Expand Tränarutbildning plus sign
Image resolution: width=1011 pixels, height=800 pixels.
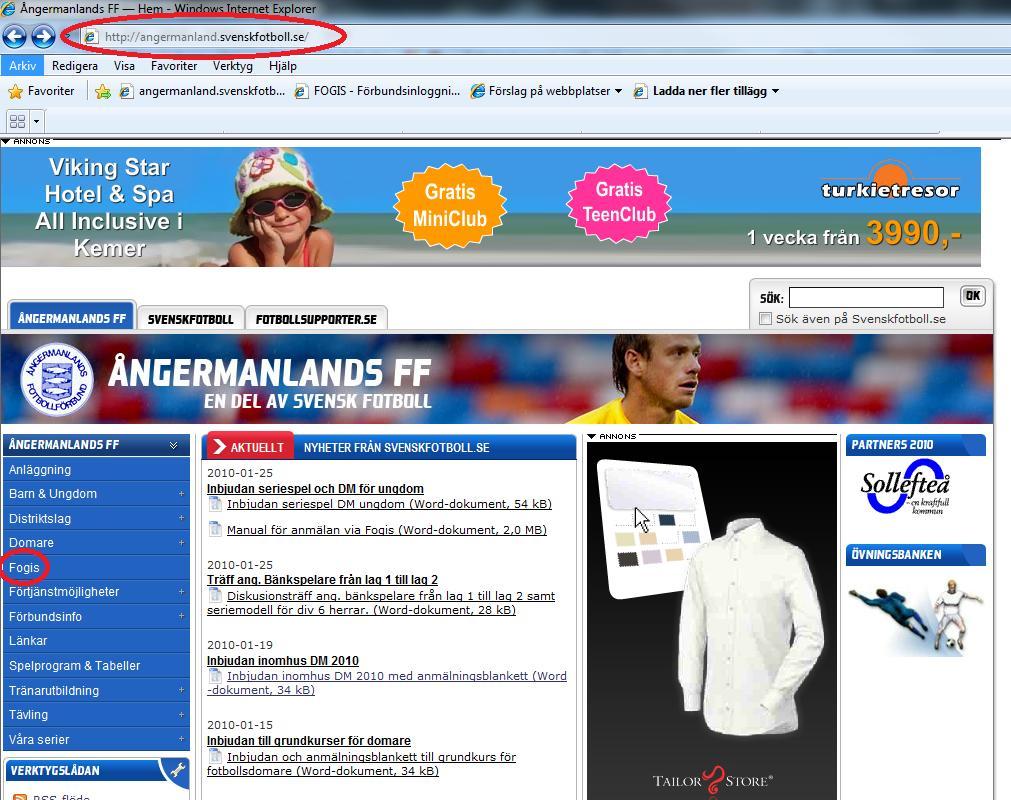[x=181, y=690]
